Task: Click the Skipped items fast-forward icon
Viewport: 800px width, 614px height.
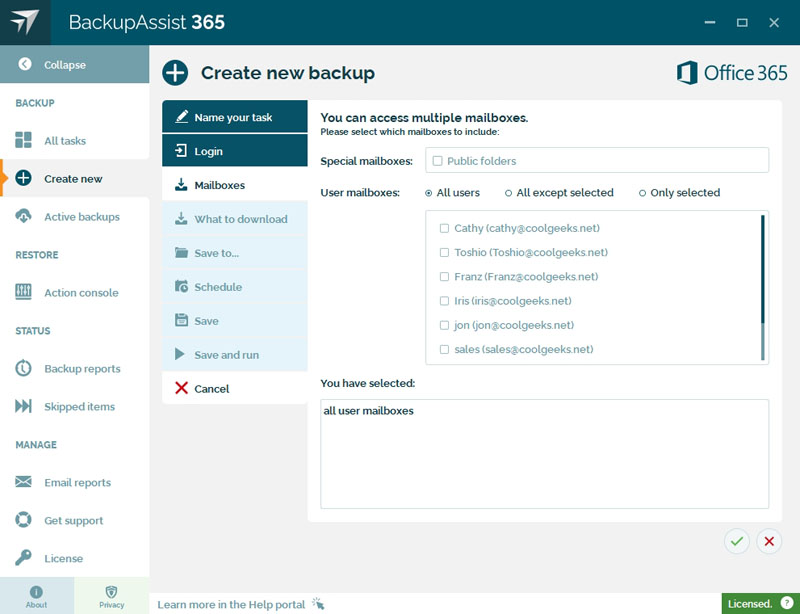Action: tap(23, 406)
